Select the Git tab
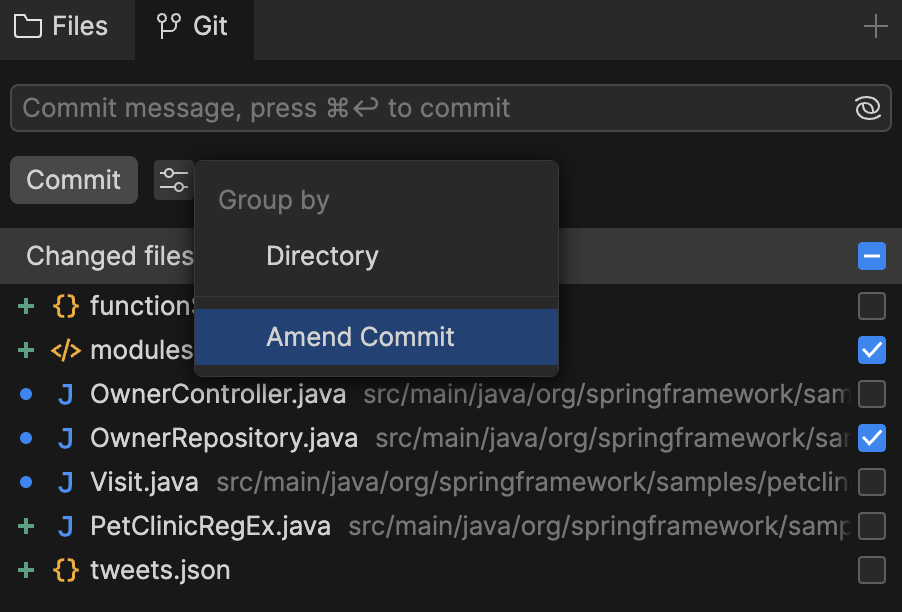Screen dimensions: 902x612 [194, 26]
